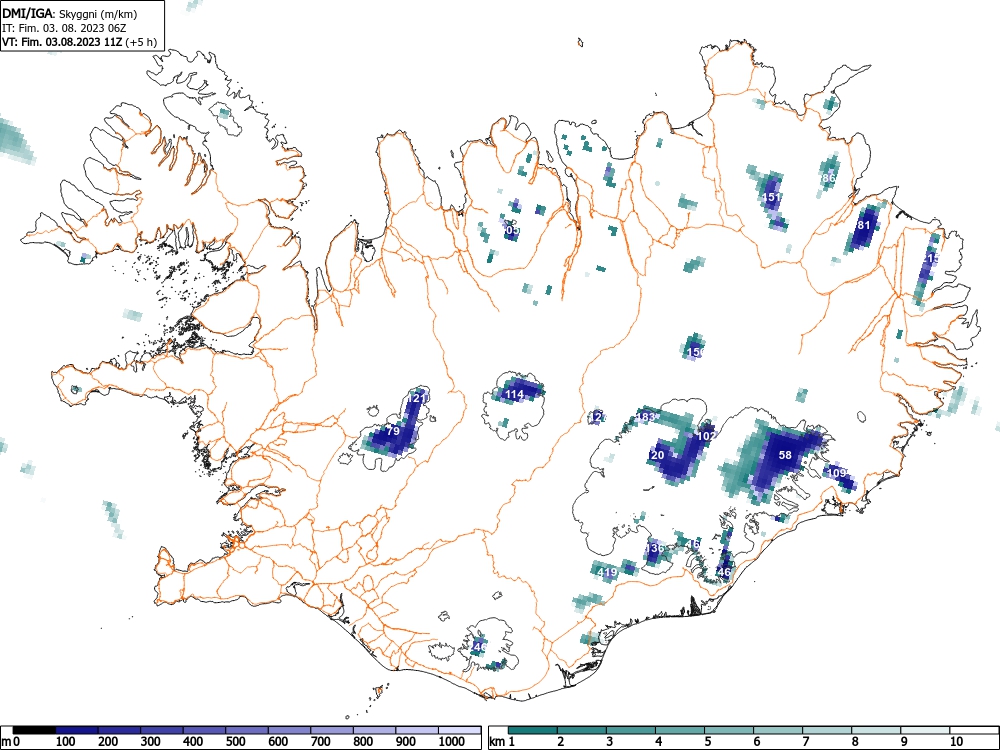Click the dark teal 1–2 km legend swatch

533,730
